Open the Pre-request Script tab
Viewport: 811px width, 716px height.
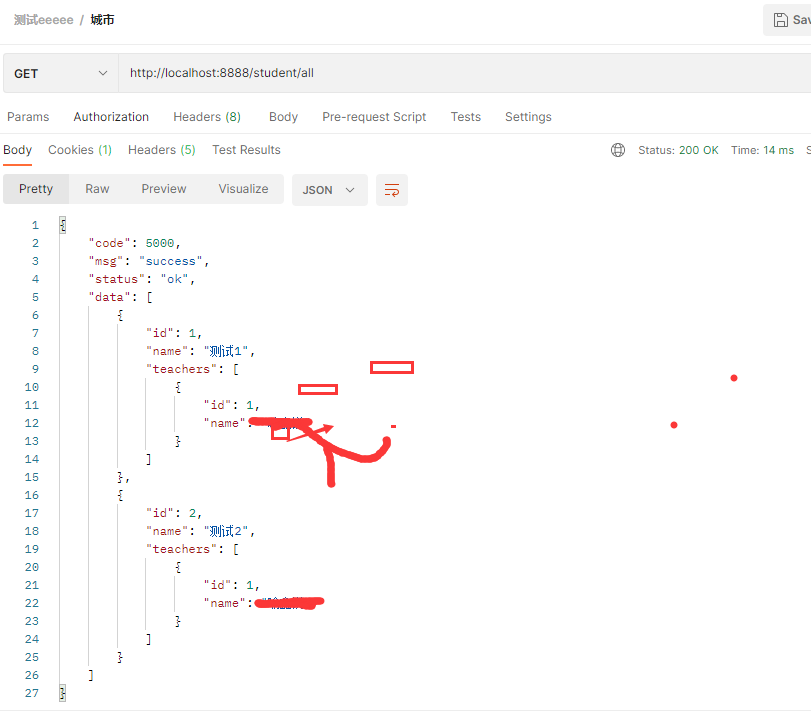[374, 117]
